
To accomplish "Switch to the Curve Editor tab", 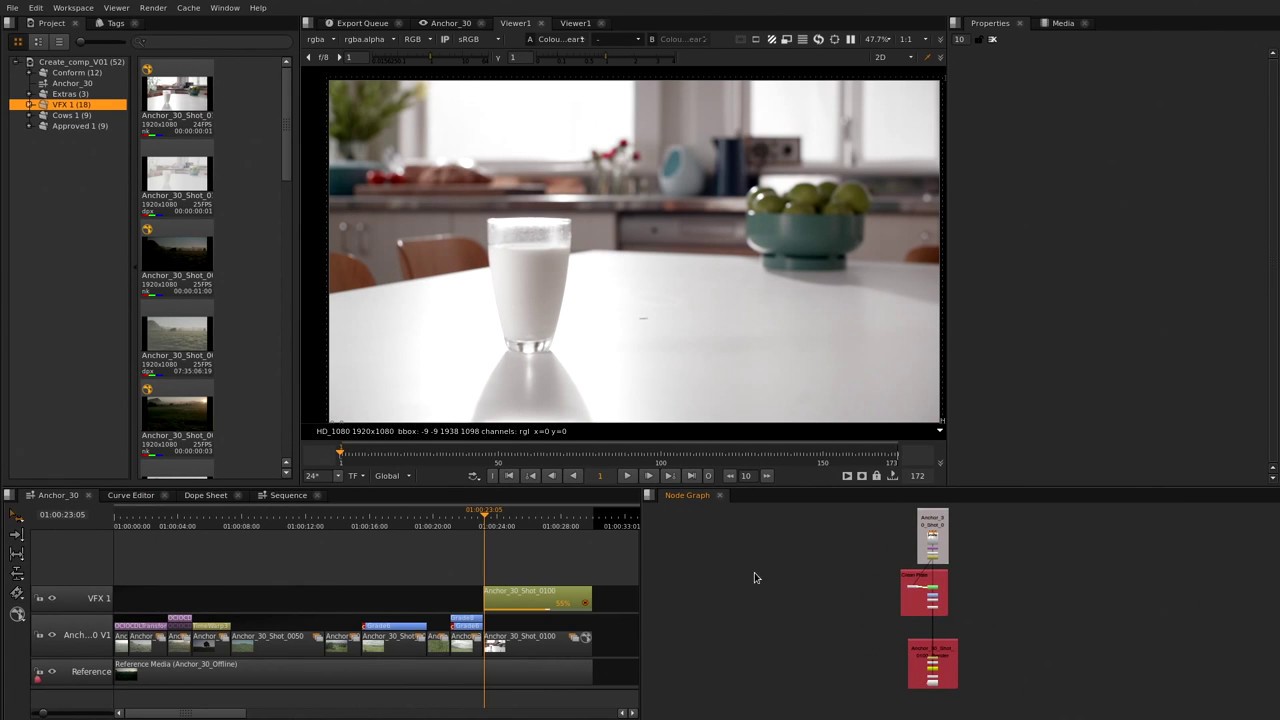I will 131,495.
